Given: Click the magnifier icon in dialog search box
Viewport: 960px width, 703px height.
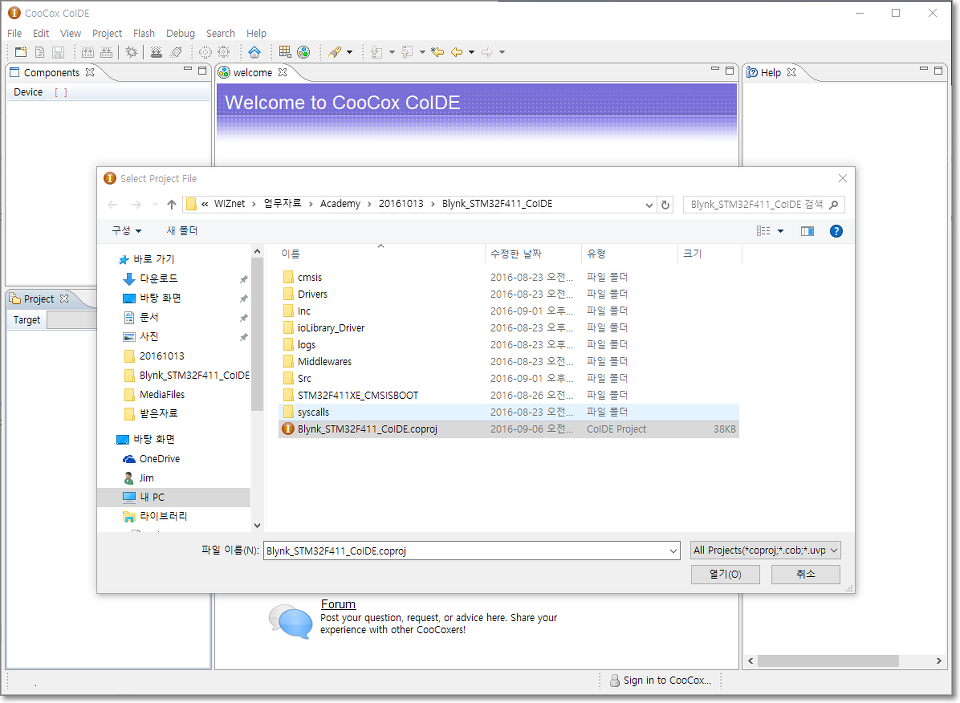Looking at the screenshot, I should point(833,205).
